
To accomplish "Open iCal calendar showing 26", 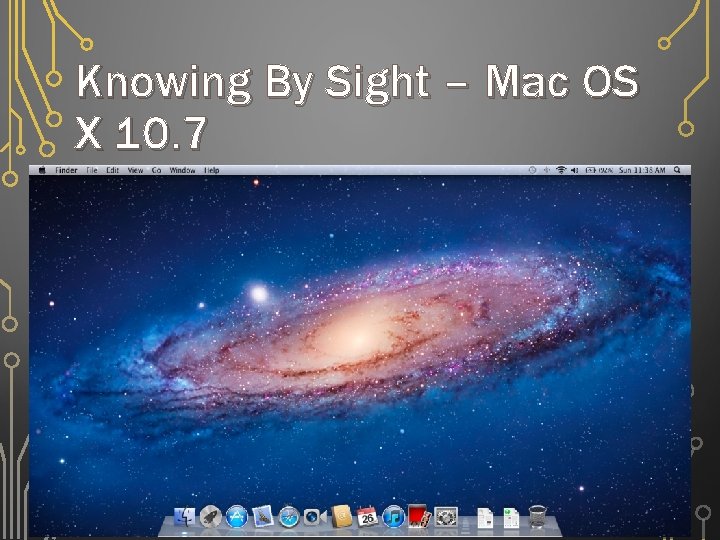I will pyautogui.click(x=367, y=517).
